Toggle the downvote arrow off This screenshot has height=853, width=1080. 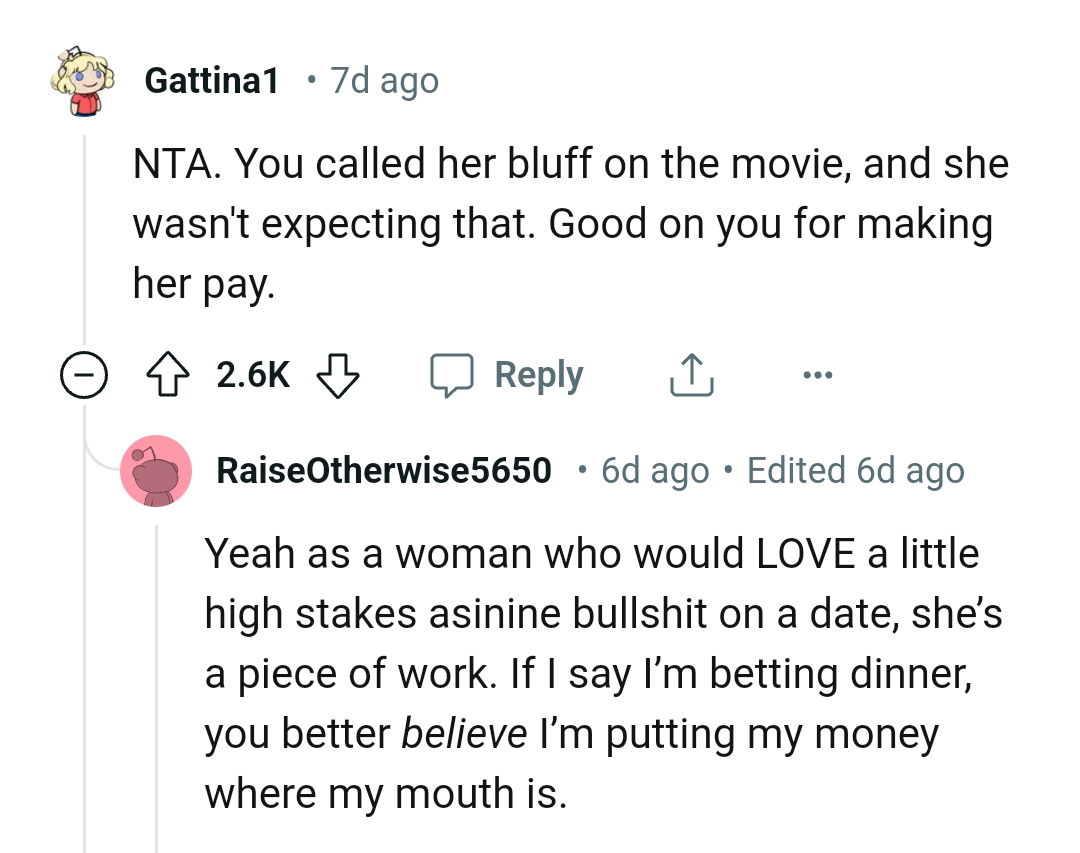[338, 377]
